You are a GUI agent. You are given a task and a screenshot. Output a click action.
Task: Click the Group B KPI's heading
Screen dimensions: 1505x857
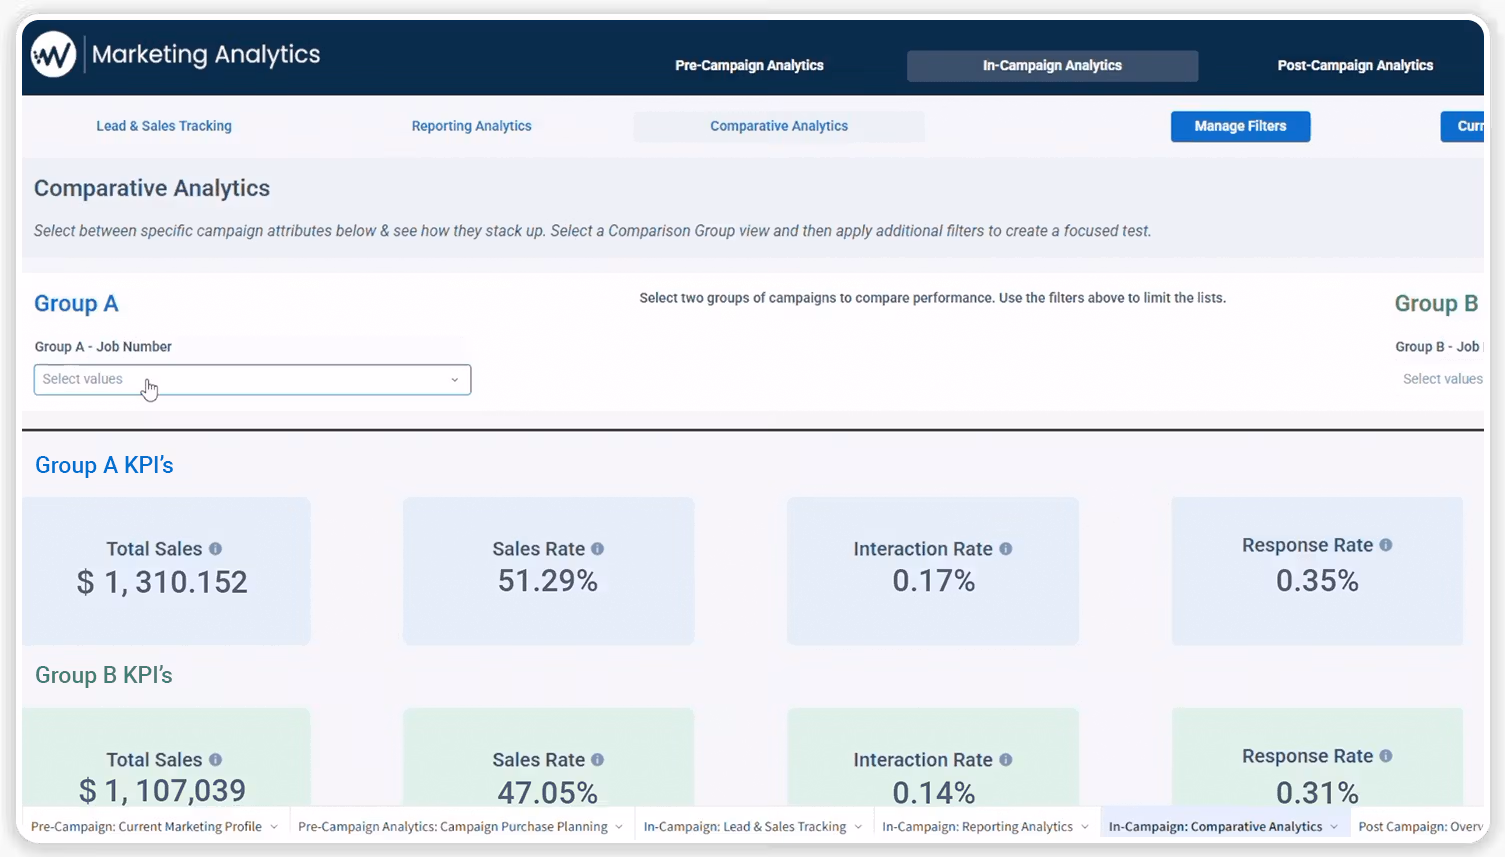[x=104, y=675]
